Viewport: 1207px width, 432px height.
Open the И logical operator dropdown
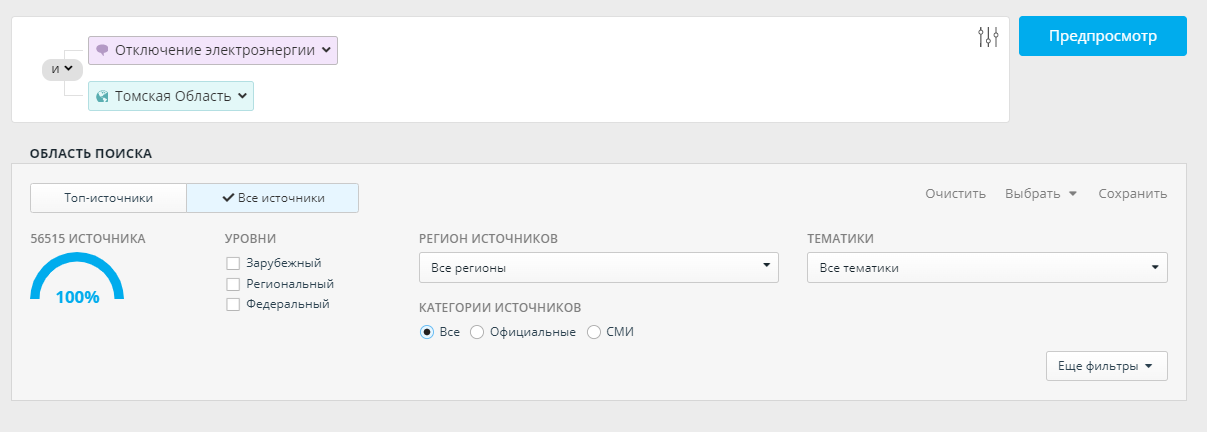tap(62, 69)
